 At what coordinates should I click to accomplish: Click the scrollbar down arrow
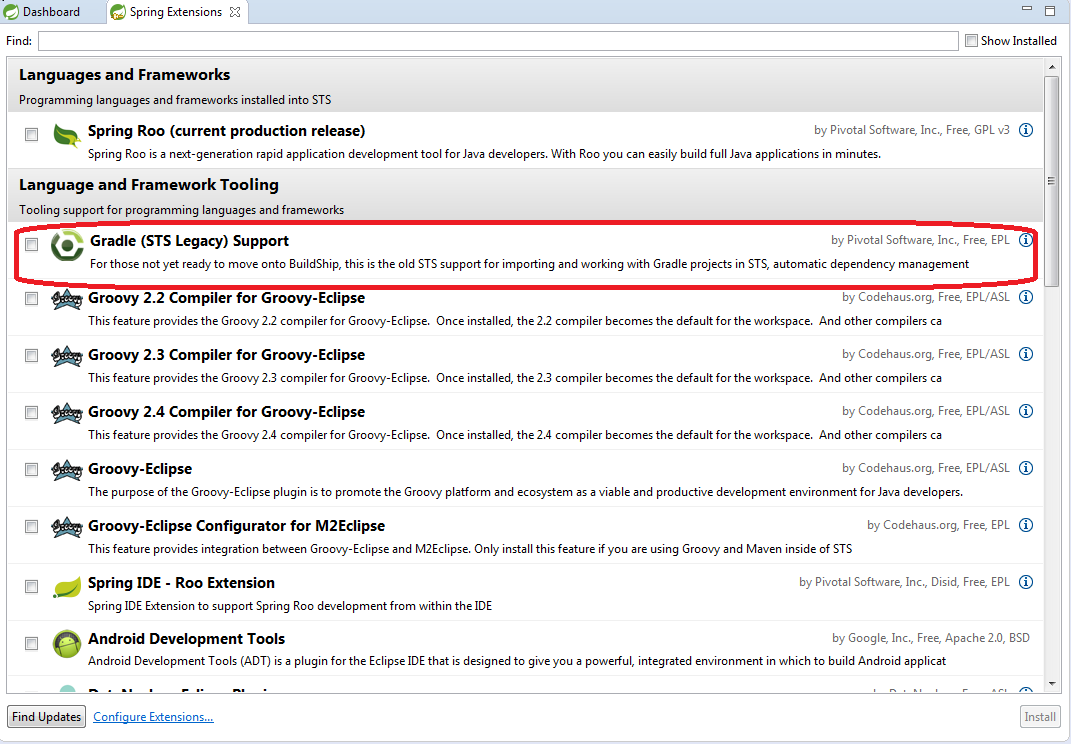[x=1051, y=685]
